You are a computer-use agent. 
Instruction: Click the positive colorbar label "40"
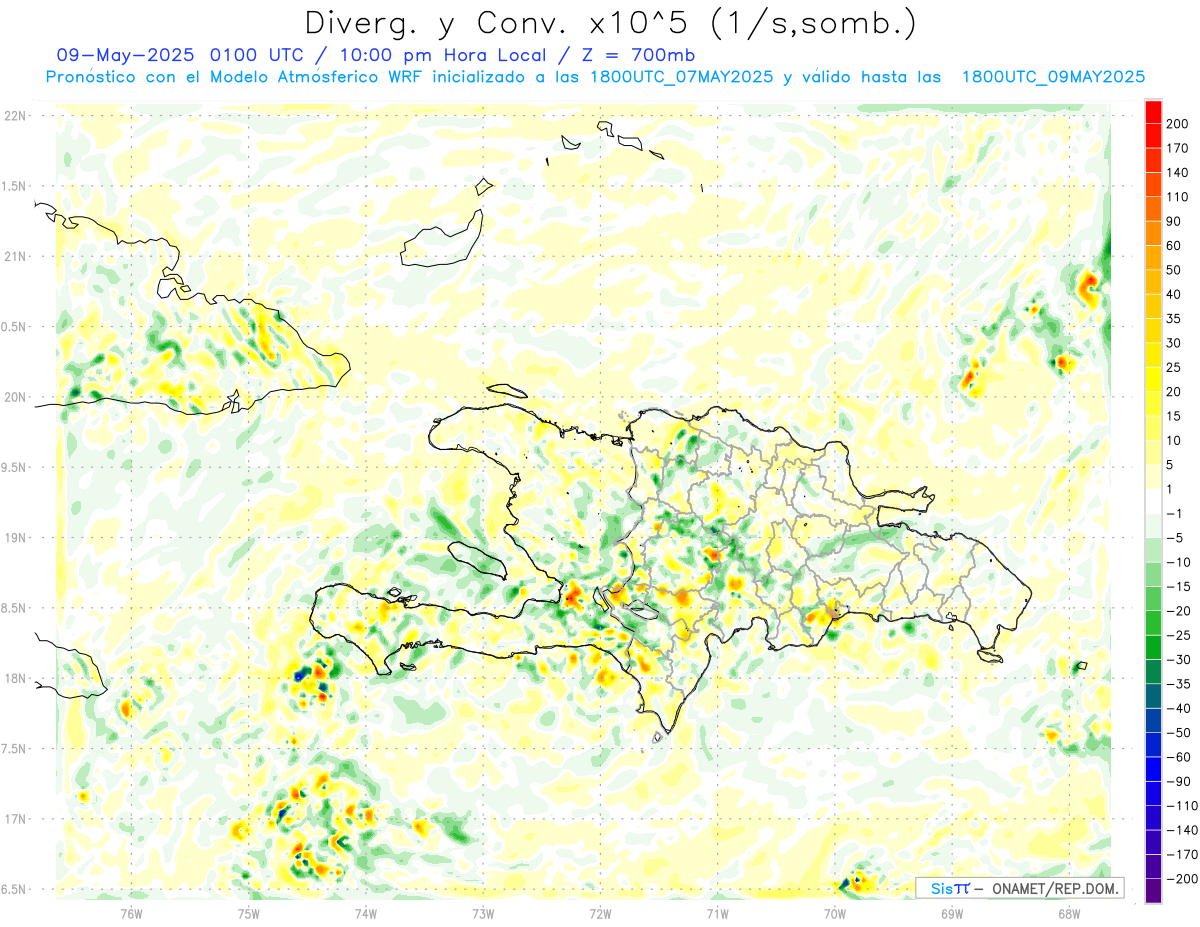[x=1174, y=294]
